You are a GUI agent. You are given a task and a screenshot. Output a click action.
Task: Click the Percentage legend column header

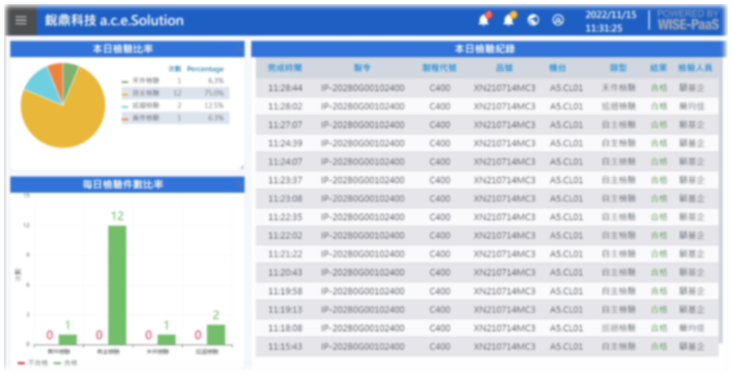tap(205, 69)
